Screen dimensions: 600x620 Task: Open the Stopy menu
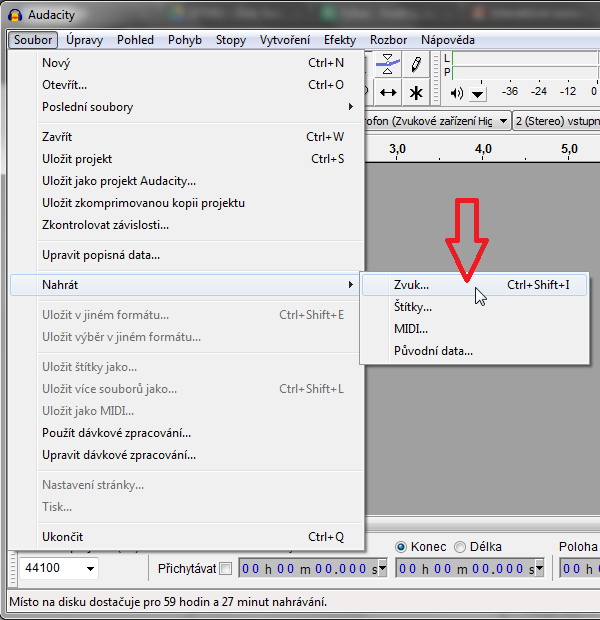coord(231,40)
